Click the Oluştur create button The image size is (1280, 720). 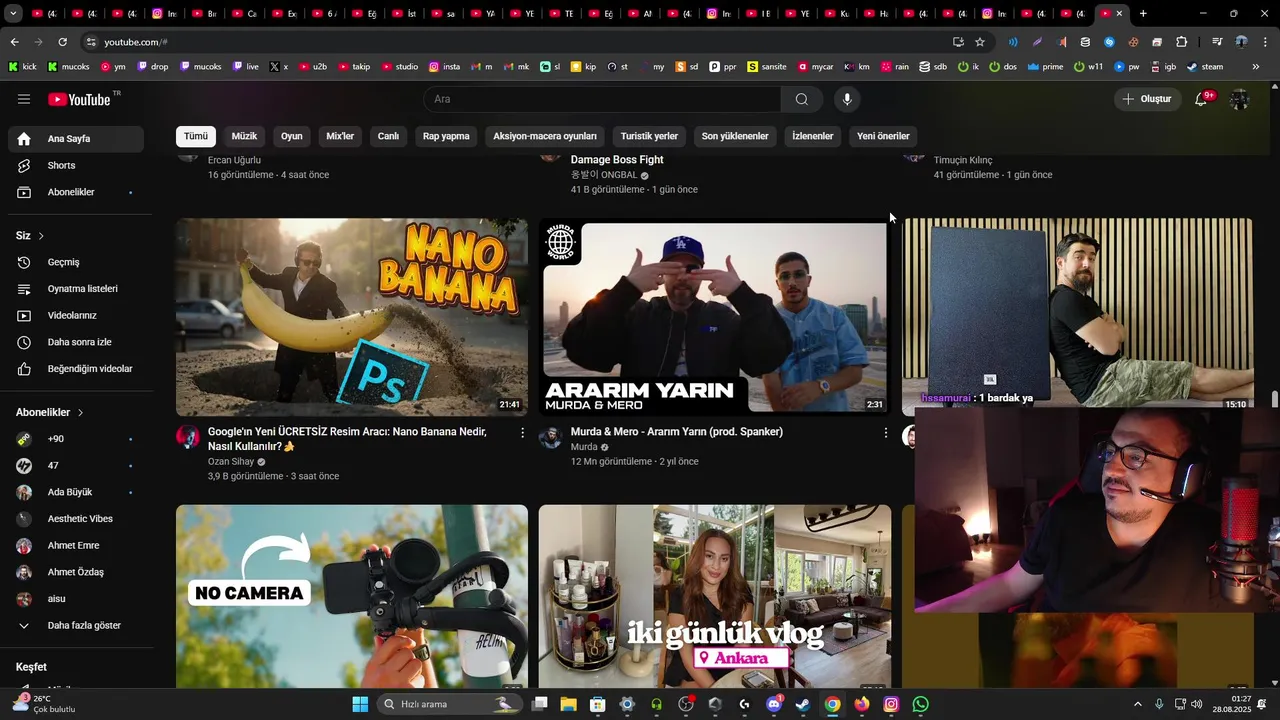point(1146,99)
